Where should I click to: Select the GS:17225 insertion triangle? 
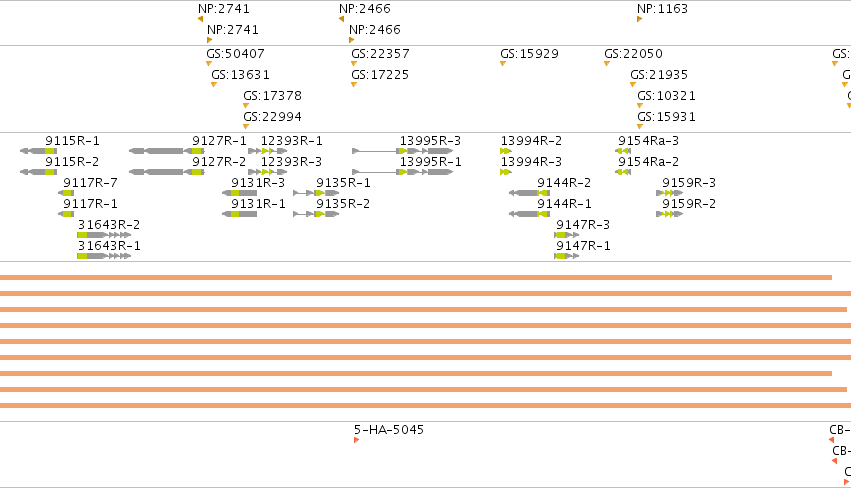click(x=354, y=85)
